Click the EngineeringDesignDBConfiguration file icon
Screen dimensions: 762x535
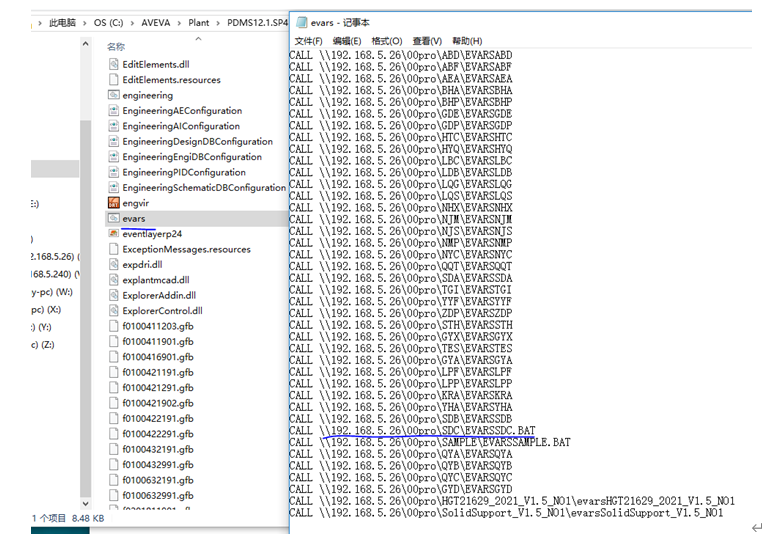(x=114, y=141)
